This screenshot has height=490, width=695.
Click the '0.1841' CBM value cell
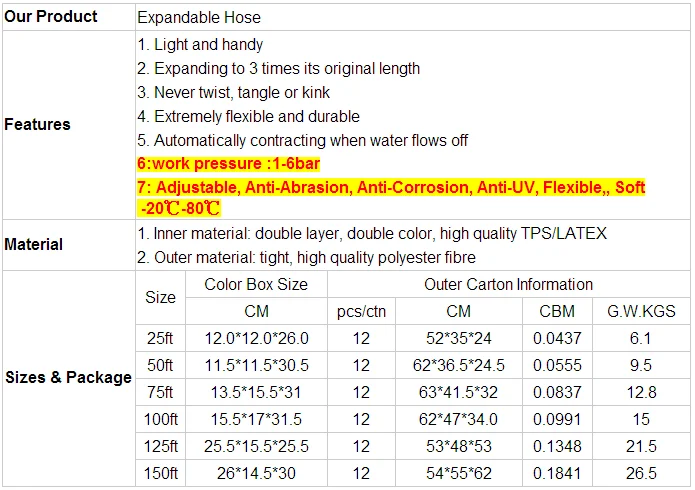(x=557, y=473)
